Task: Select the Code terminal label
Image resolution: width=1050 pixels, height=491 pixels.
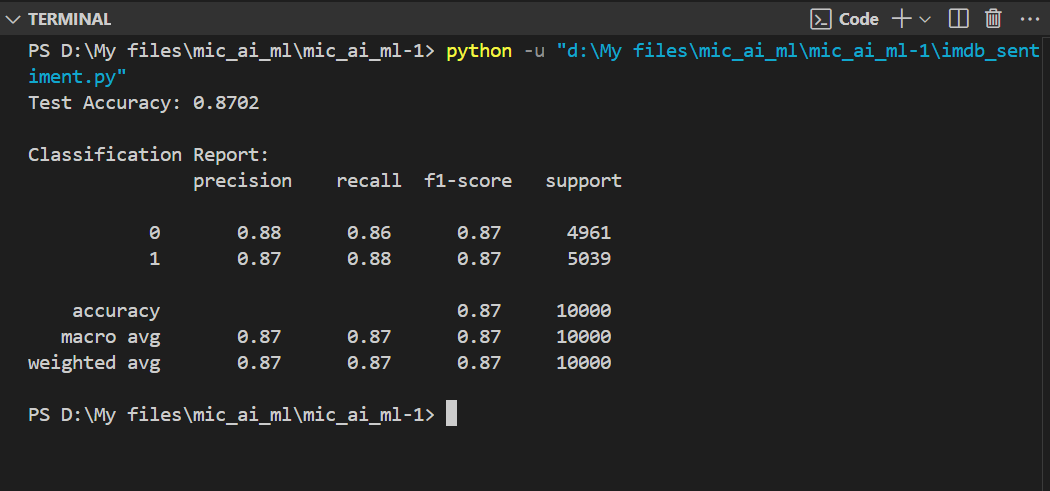Action: point(858,19)
